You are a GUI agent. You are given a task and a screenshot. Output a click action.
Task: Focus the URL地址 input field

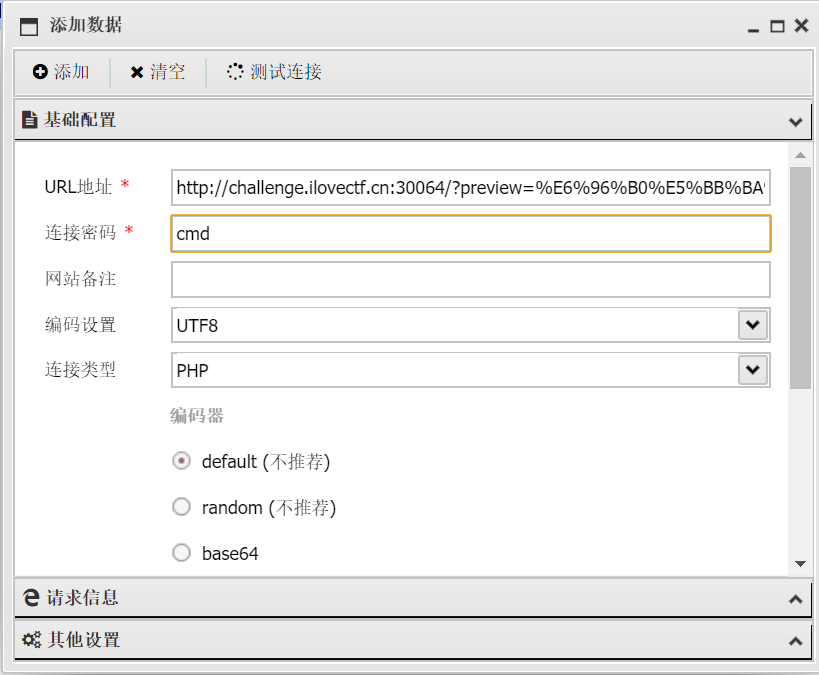(x=471, y=188)
